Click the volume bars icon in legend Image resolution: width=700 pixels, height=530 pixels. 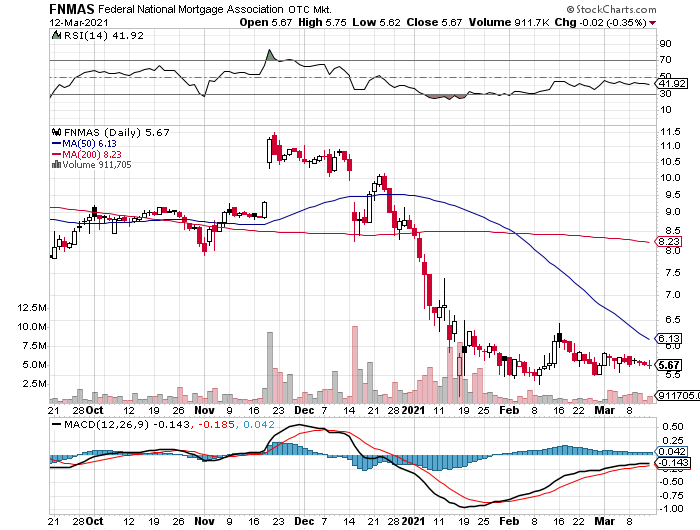[56, 165]
